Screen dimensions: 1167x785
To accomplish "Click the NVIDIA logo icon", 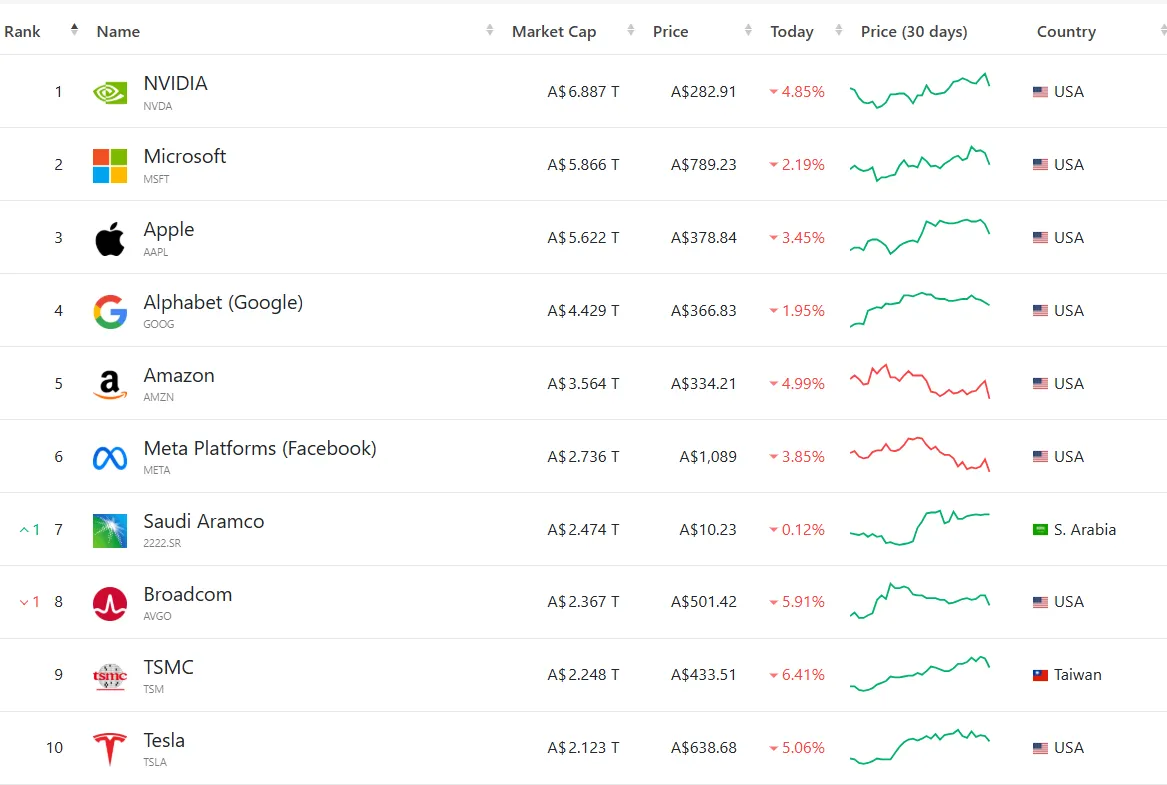I will [x=110, y=92].
